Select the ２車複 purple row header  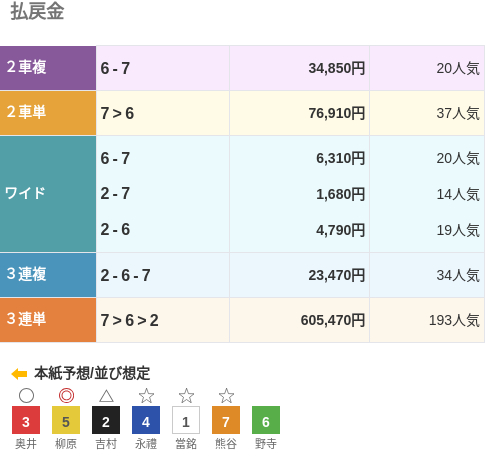[48, 68]
